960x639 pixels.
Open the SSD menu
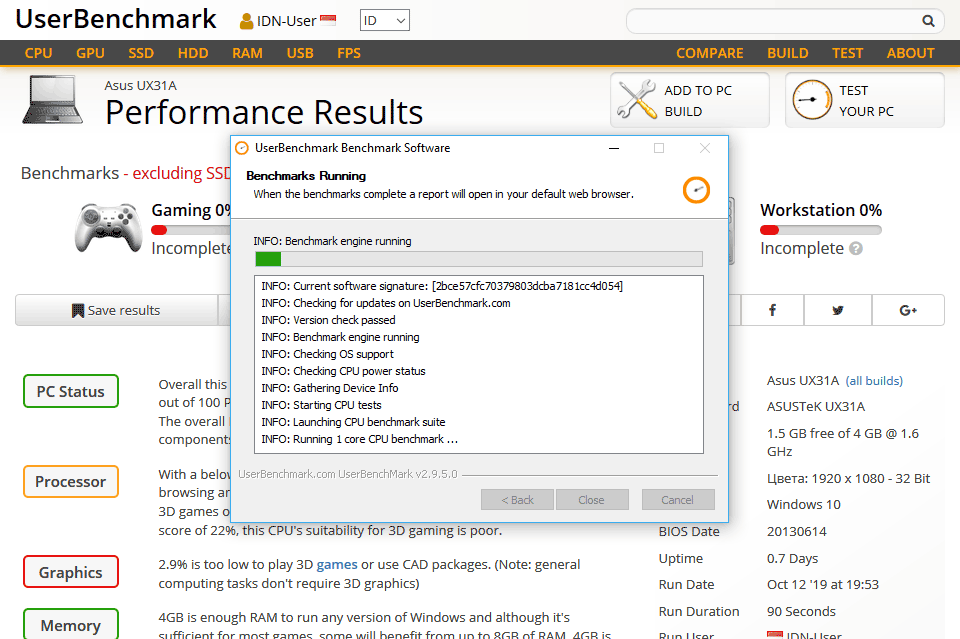pos(141,53)
